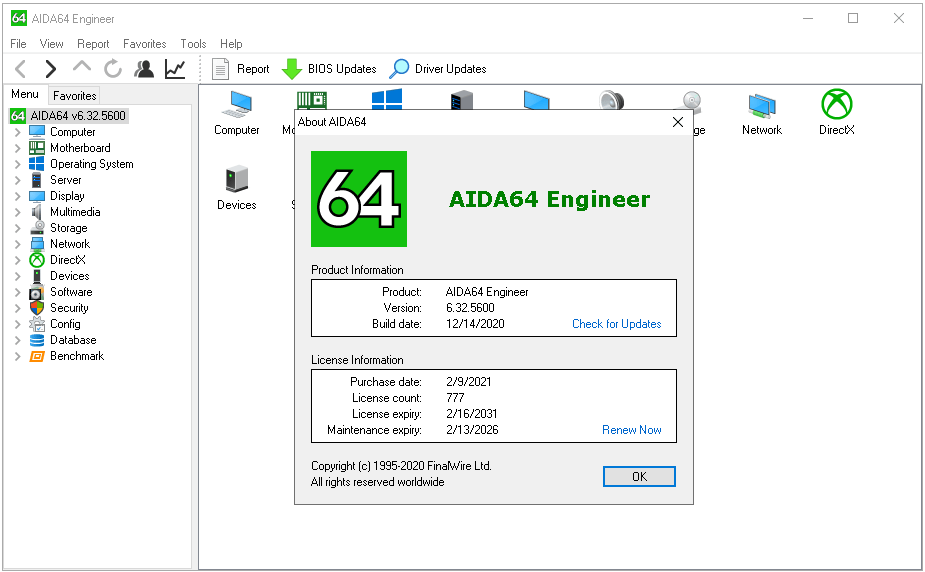Open BIOS Updates from the toolbar
Screen dimensions: 925x572
coord(329,69)
